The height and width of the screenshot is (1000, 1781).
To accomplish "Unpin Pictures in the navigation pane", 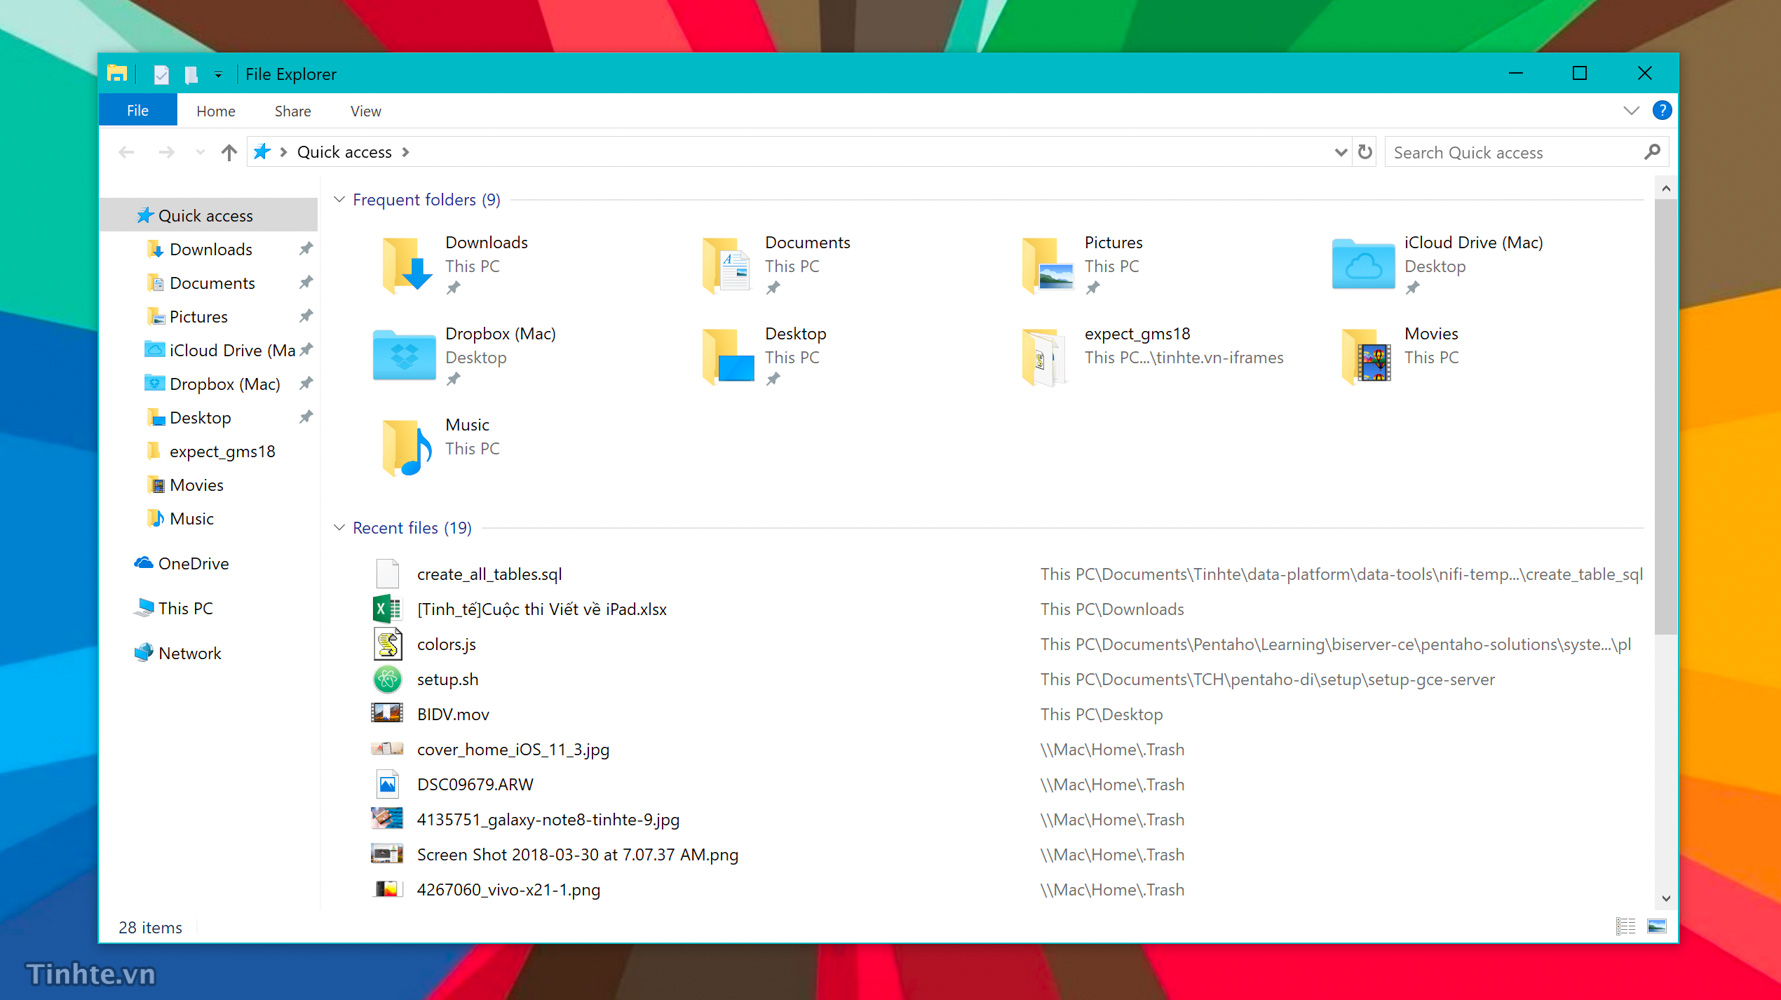I will pyautogui.click(x=306, y=316).
